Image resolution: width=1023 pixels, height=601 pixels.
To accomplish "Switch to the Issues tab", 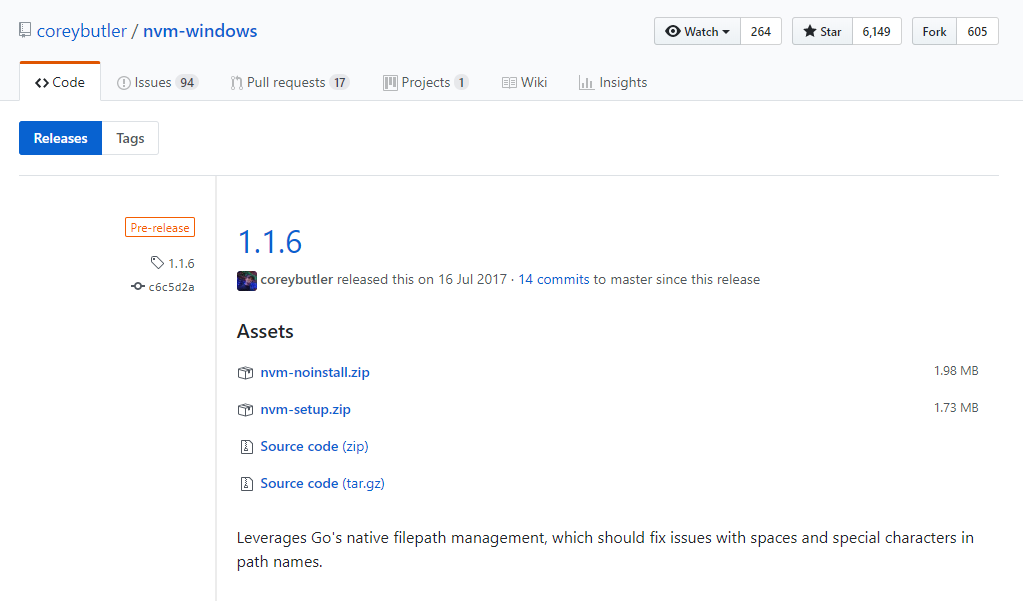I will pos(157,82).
